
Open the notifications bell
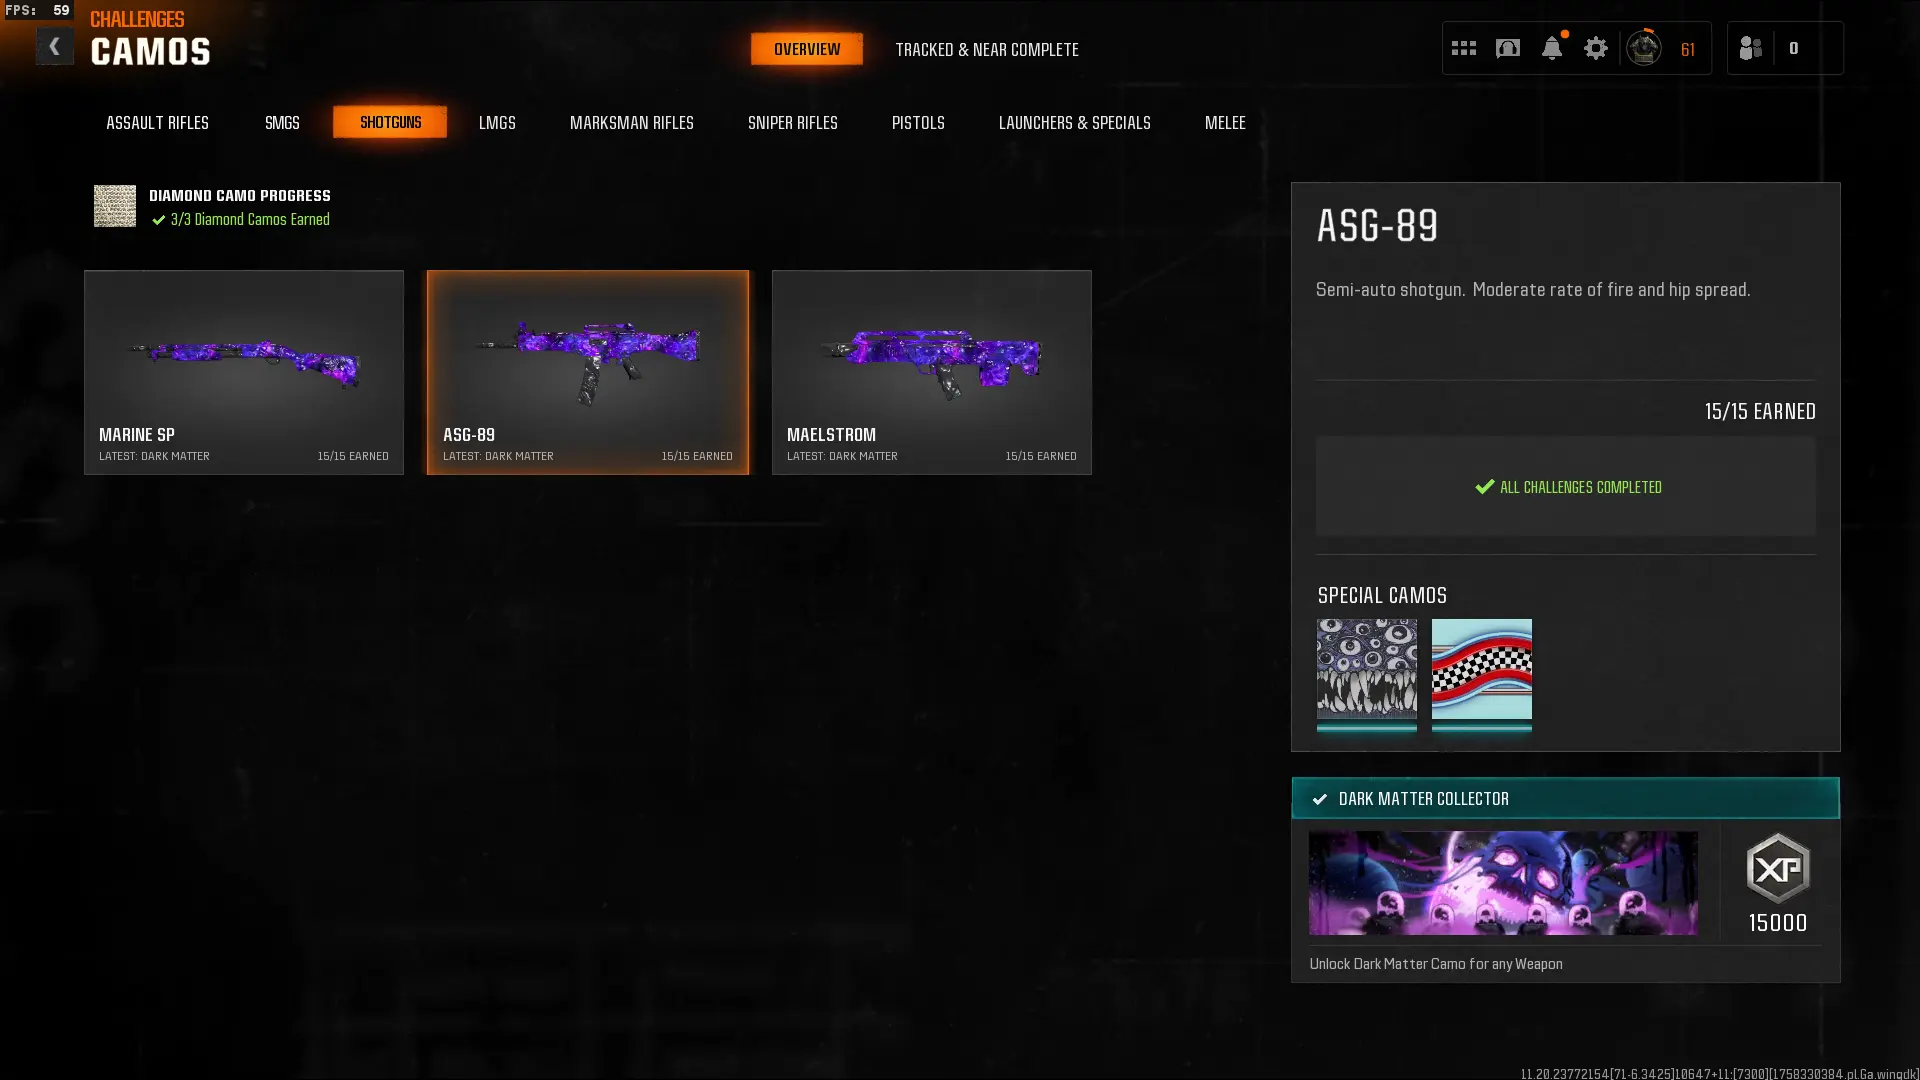coord(1551,48)
